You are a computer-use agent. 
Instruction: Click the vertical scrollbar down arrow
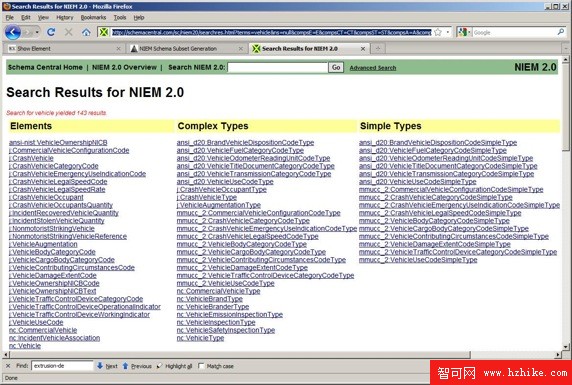tap(566, 347)
